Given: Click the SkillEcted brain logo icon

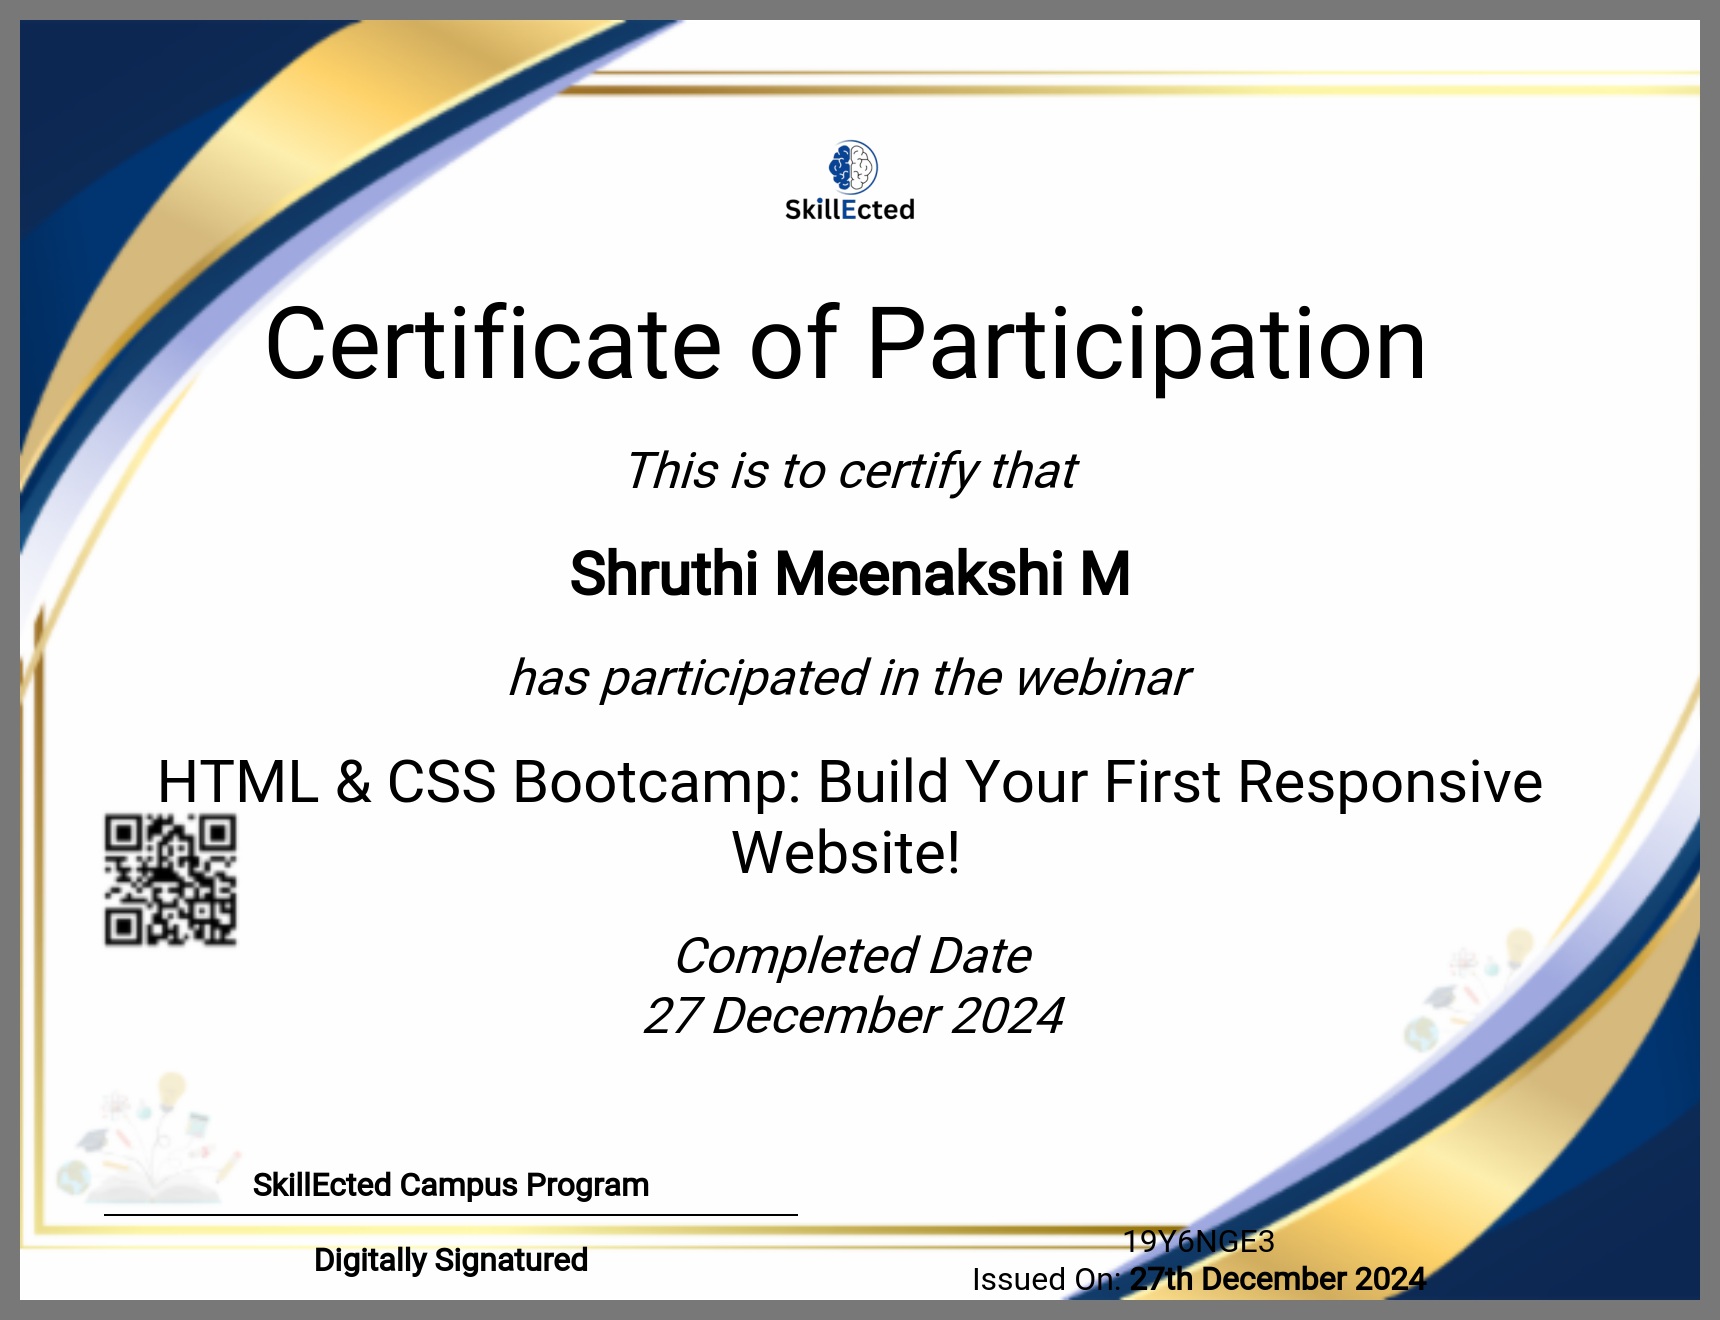Looking at the screenshot, I should click(x=852, y=167).
